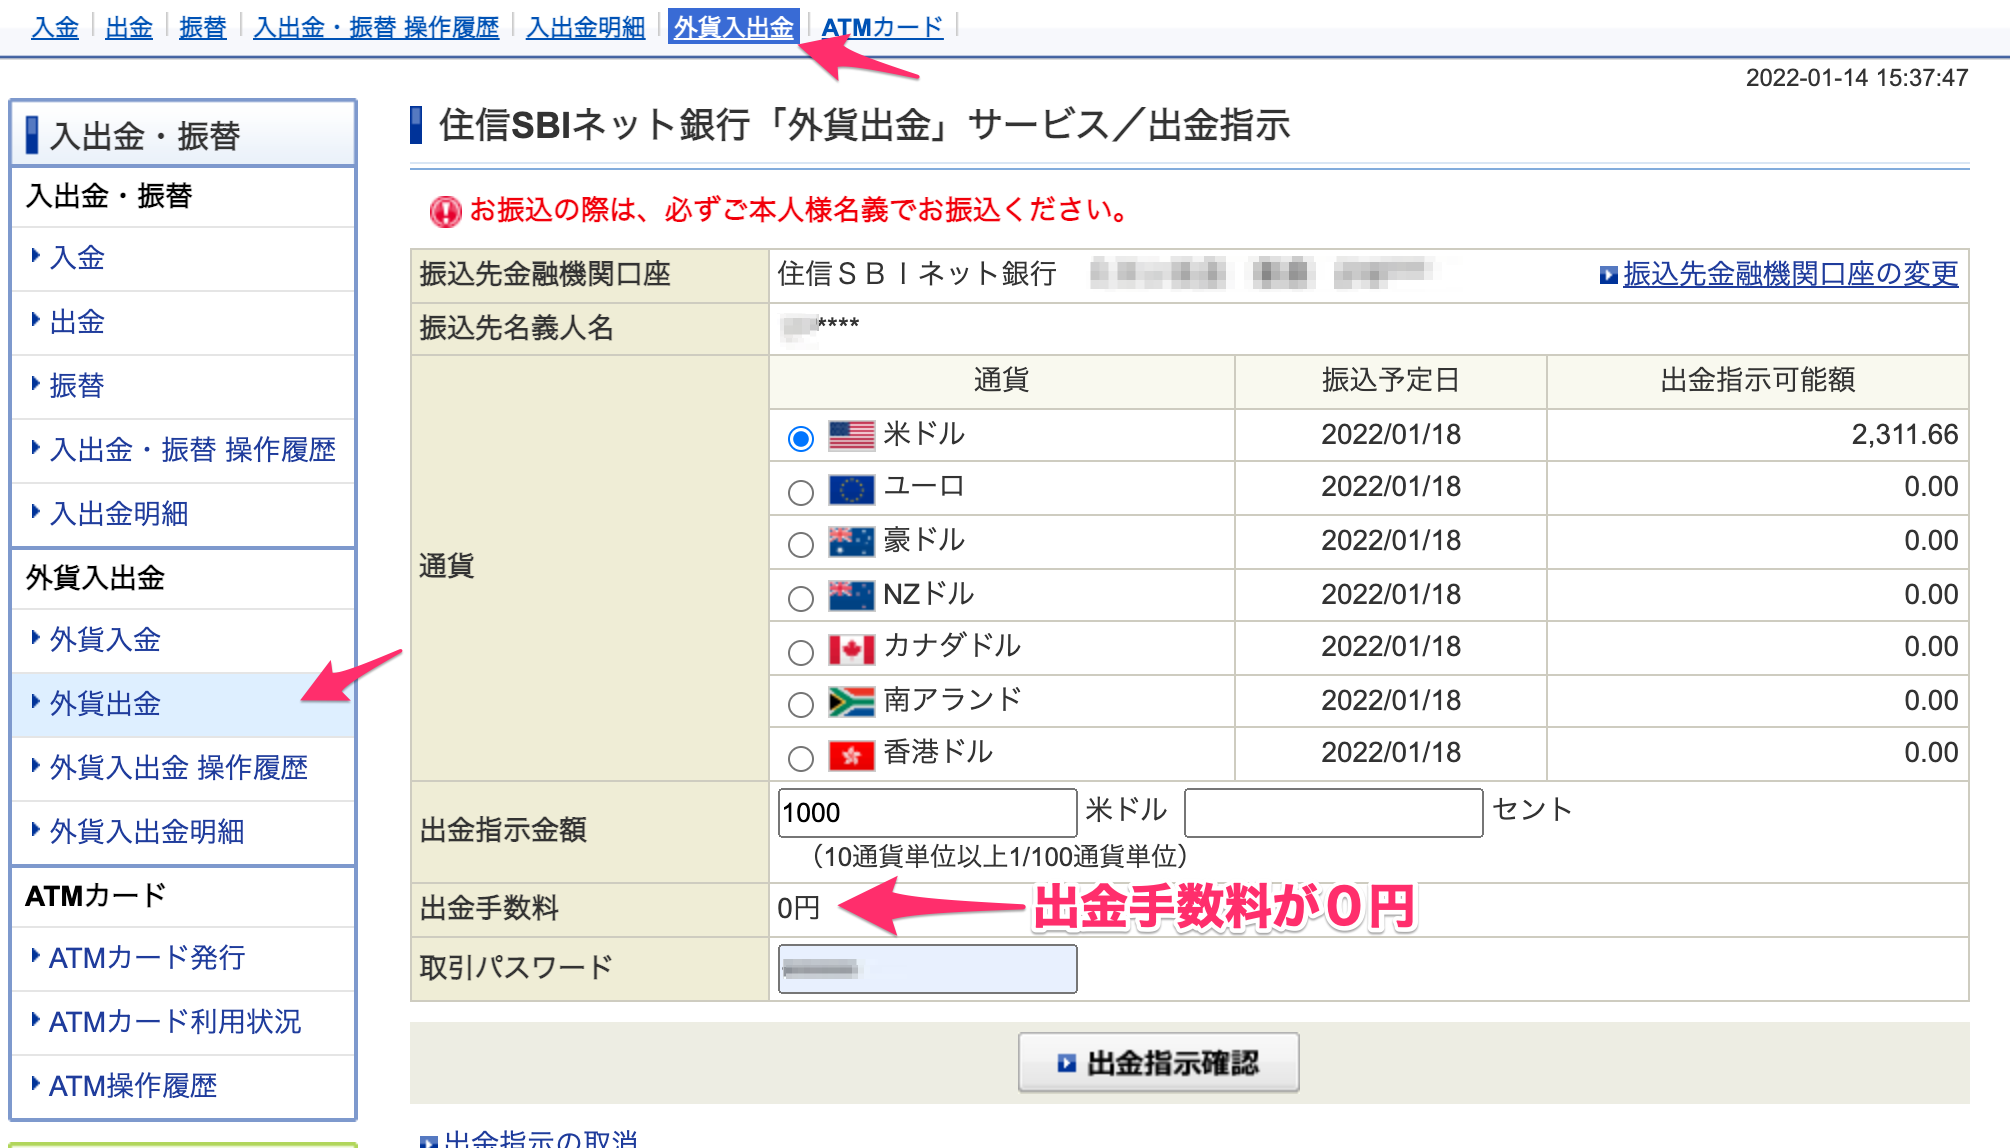Screen dimensions: 2010x1148
Task: Click 出金指示の取消 link at bottom
Action: (540, 1138)
